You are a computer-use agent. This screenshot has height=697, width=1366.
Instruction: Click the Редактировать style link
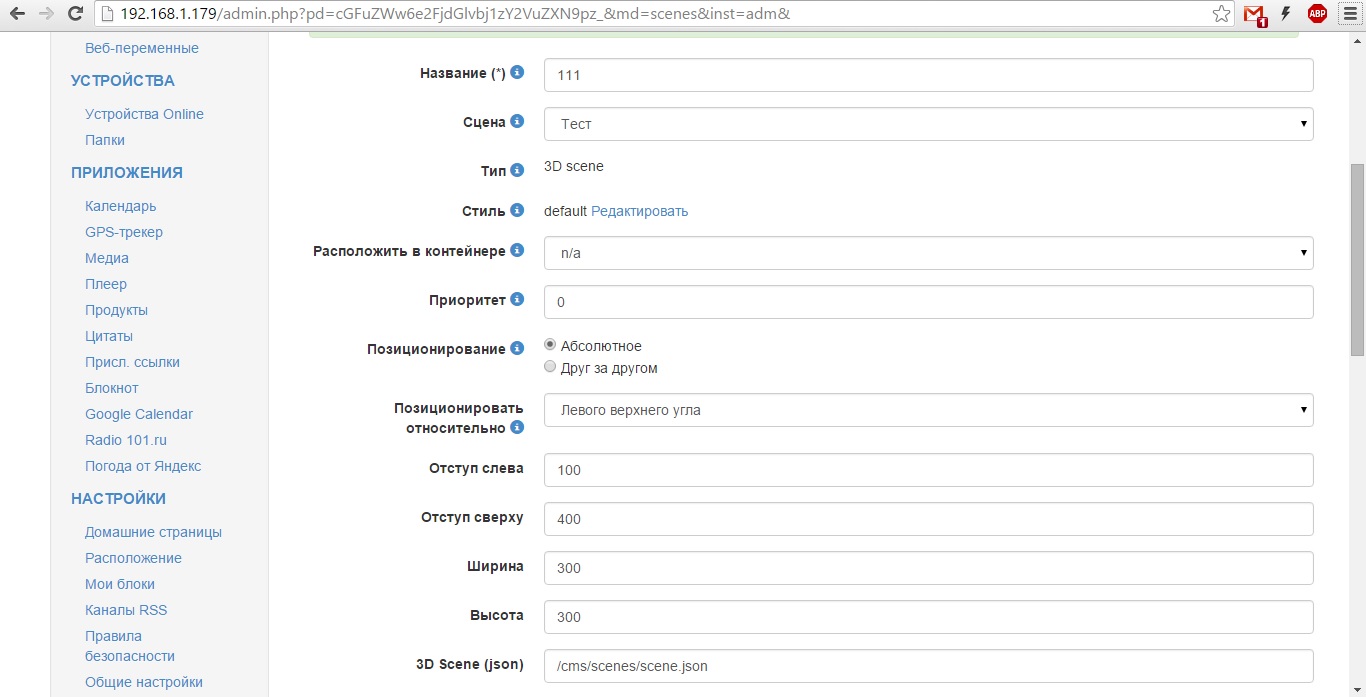(x=639, y=211)
